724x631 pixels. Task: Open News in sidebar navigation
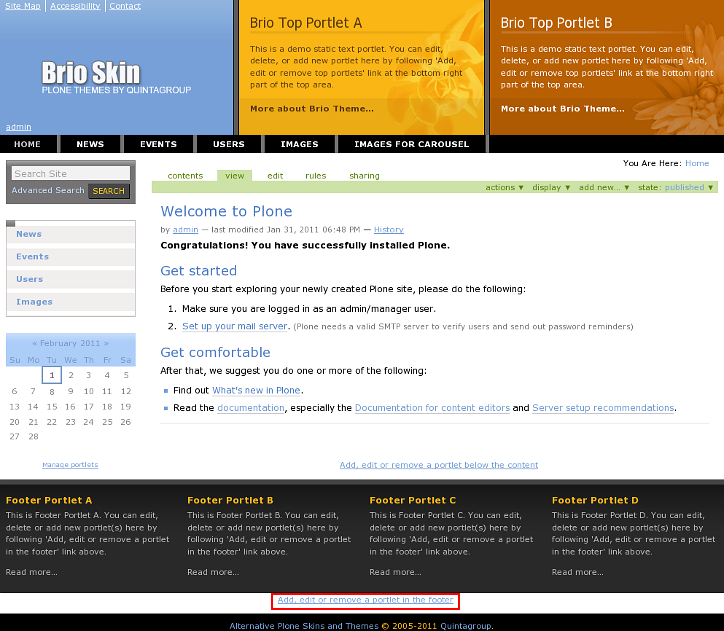point(71,234)
